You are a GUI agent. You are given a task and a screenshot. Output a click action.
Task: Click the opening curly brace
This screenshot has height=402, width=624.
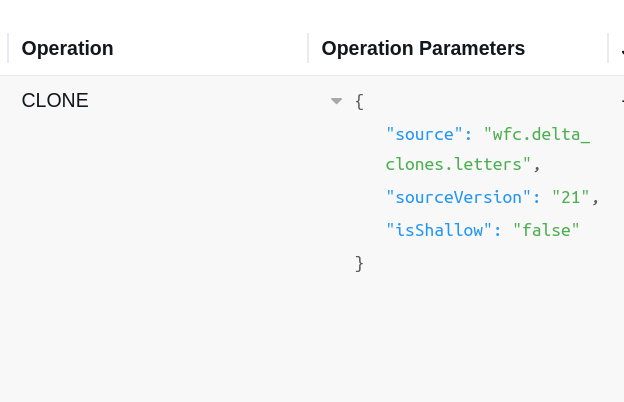pyautogui.click(x=359, y=101)
